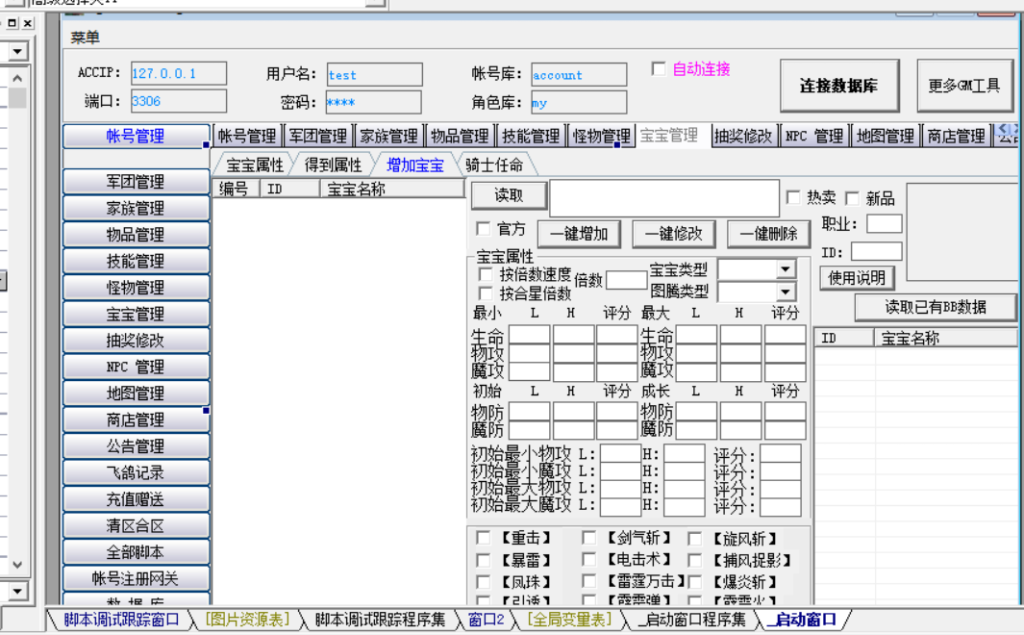
Task: Open the 宝宝属性 sub-tab
Action: click(x=255, y=165)
